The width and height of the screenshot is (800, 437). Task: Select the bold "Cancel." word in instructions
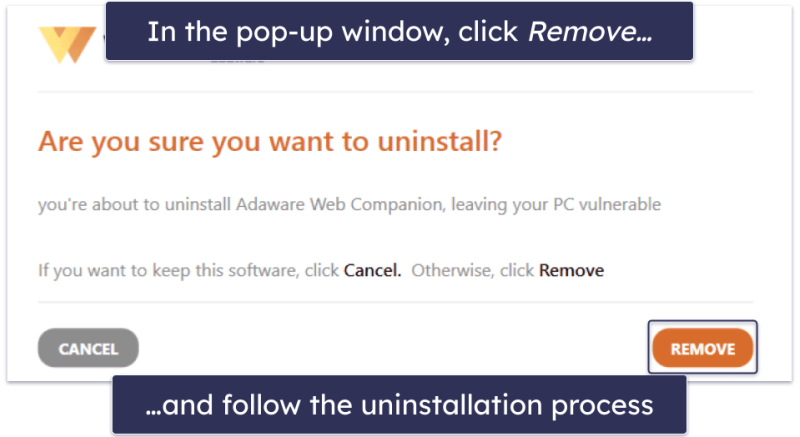[372, 270]
